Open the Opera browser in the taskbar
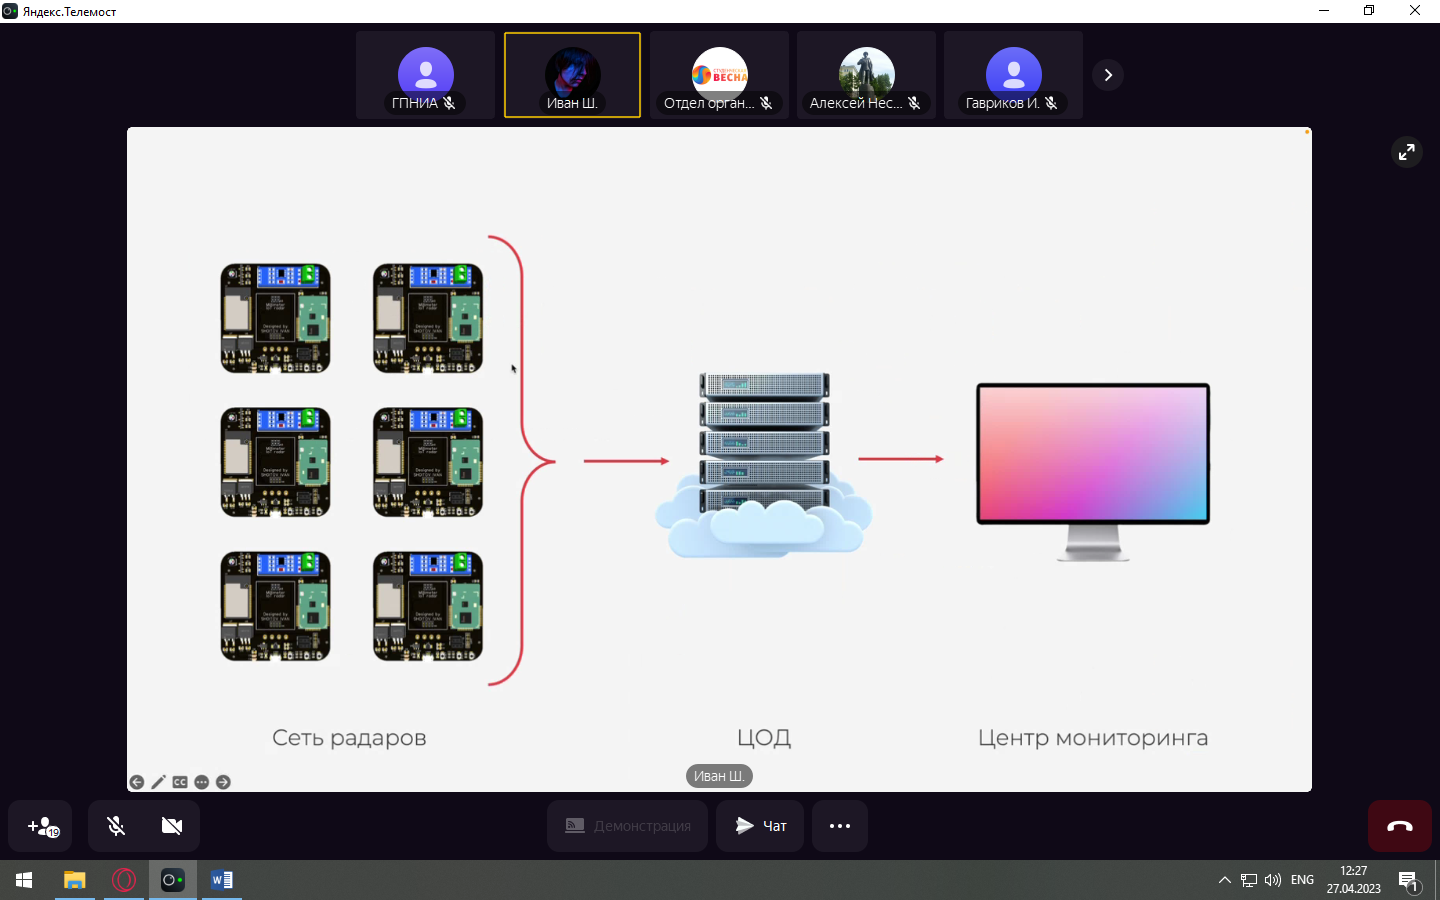This screenshot has width=1440, height=900. pyautogui.click(x=124, y=880)
